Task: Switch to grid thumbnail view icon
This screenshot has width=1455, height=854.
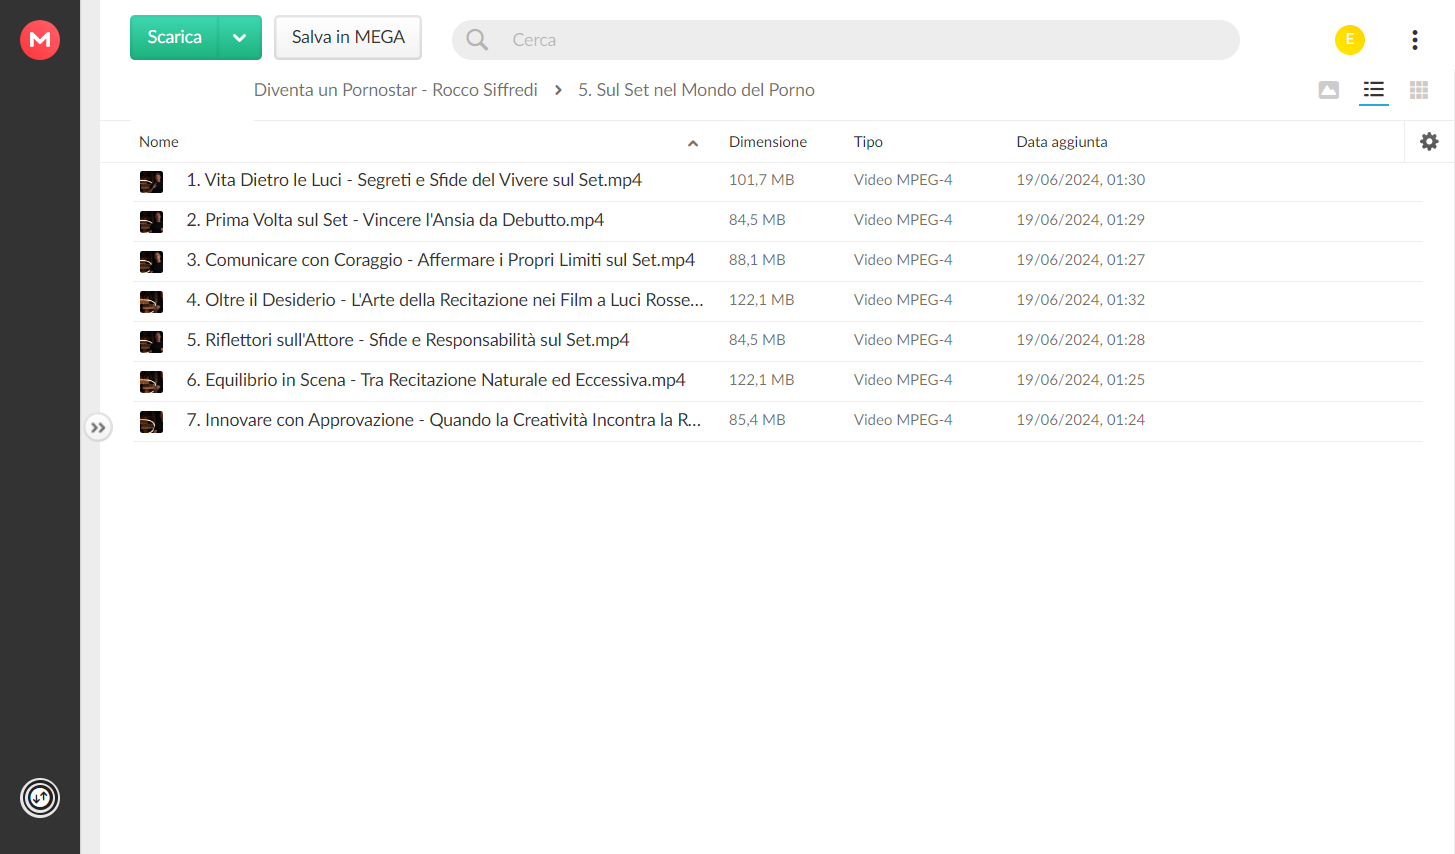Action: point(1419,91)
